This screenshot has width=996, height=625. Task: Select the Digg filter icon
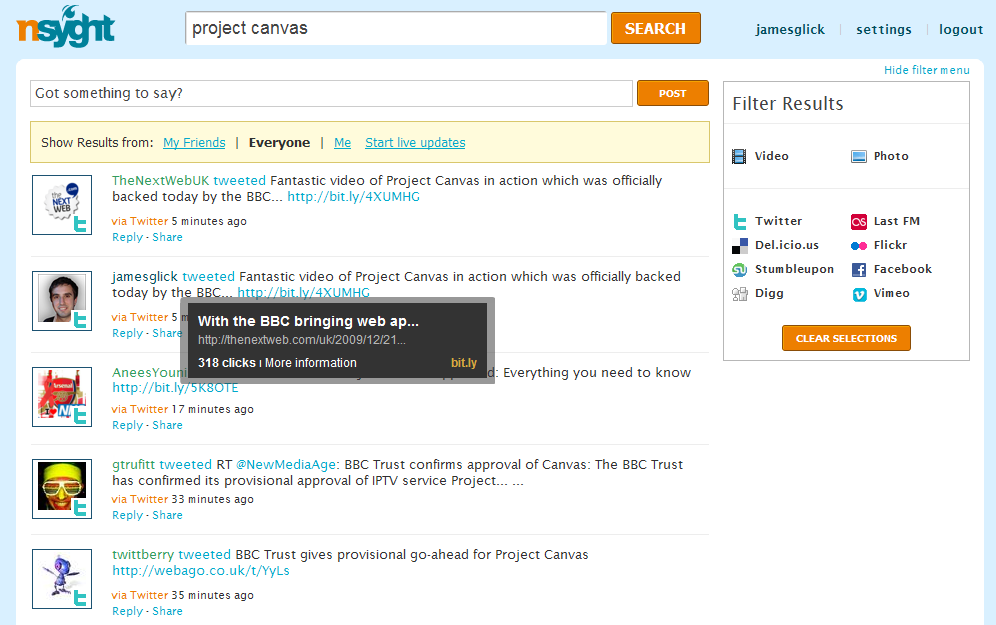(x=739, y=294)
